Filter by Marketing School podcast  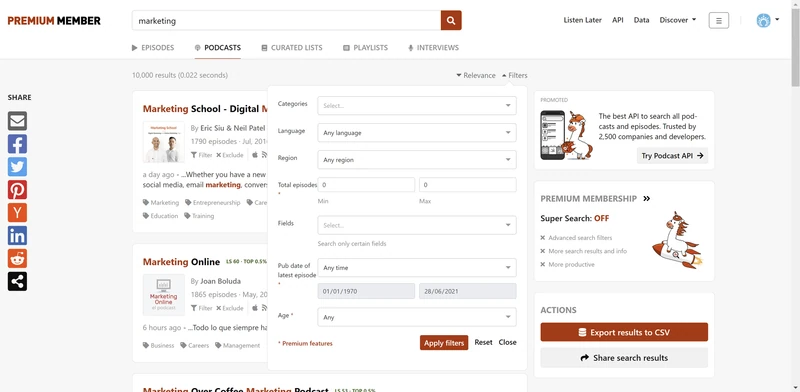point(202,155)
